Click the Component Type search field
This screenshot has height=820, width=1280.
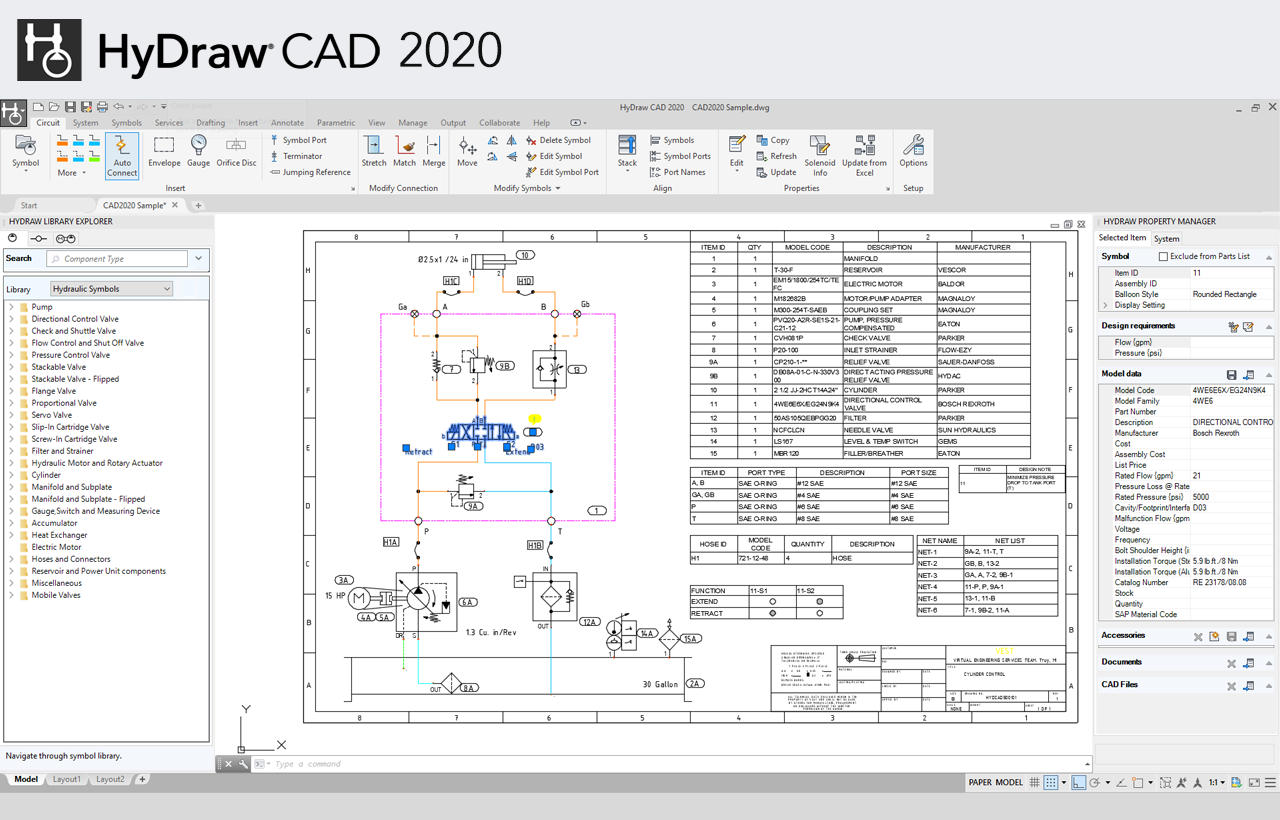point(118,259)
